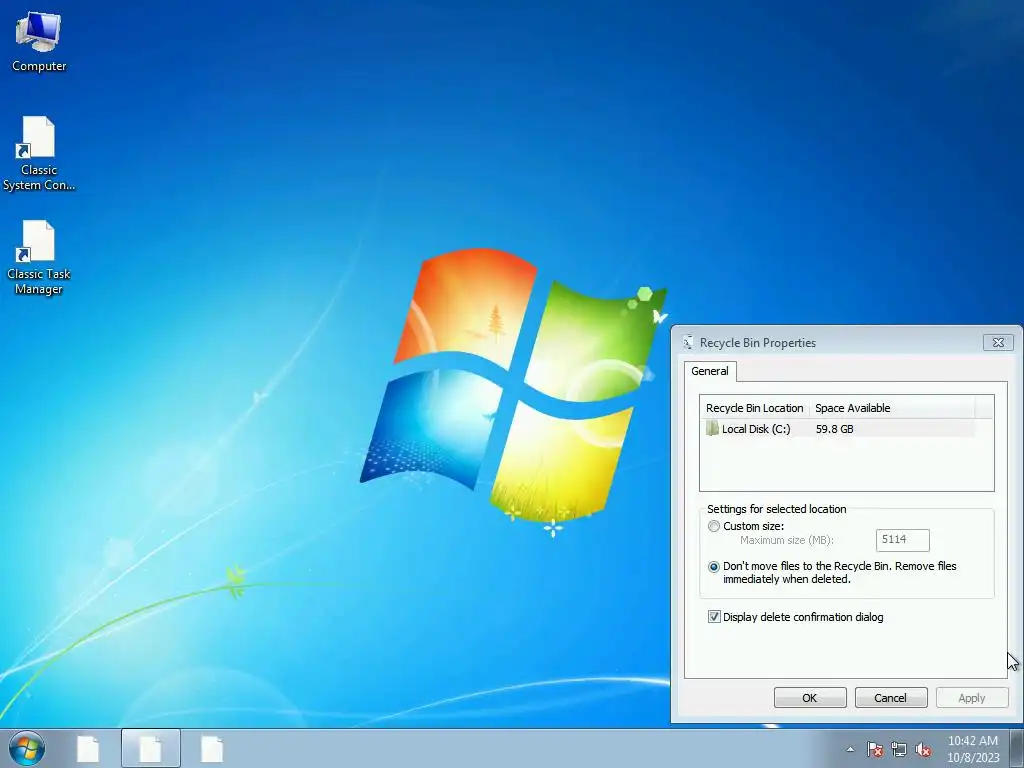Open the Windows Start menu orb
The image size is (1024, 768).
27,748
